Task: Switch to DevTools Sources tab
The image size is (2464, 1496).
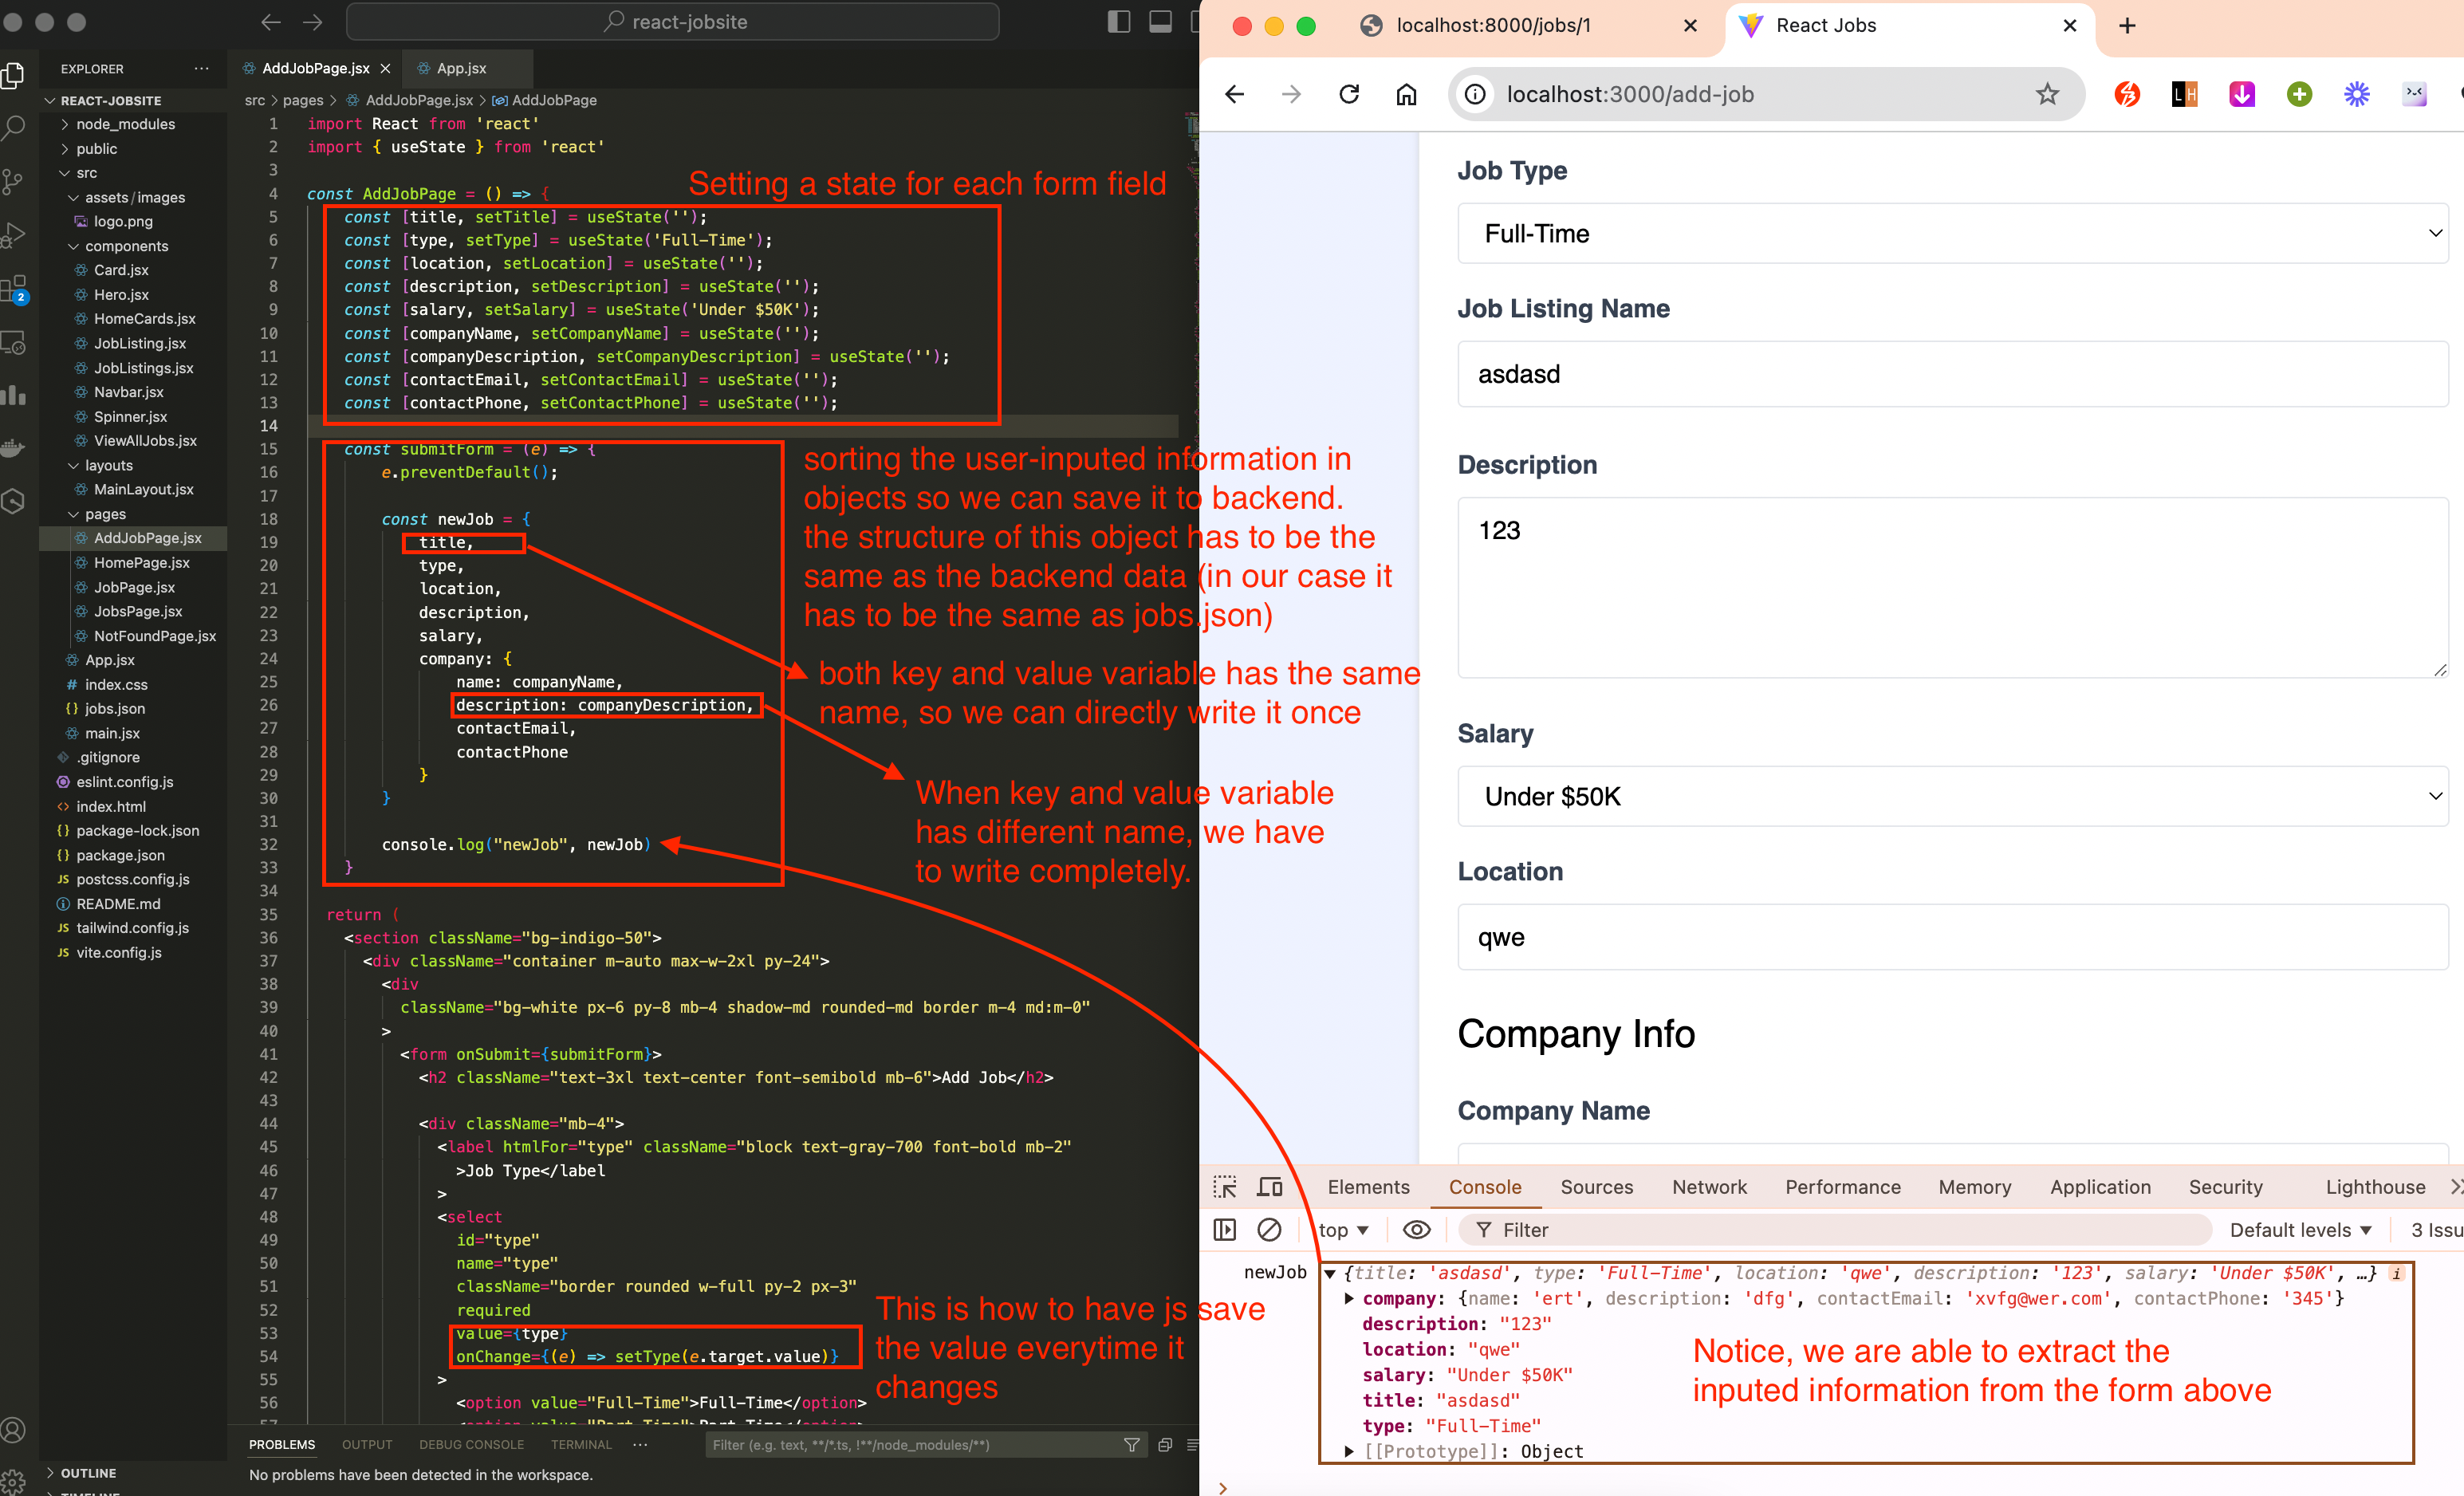Action: point(1596,1187)
